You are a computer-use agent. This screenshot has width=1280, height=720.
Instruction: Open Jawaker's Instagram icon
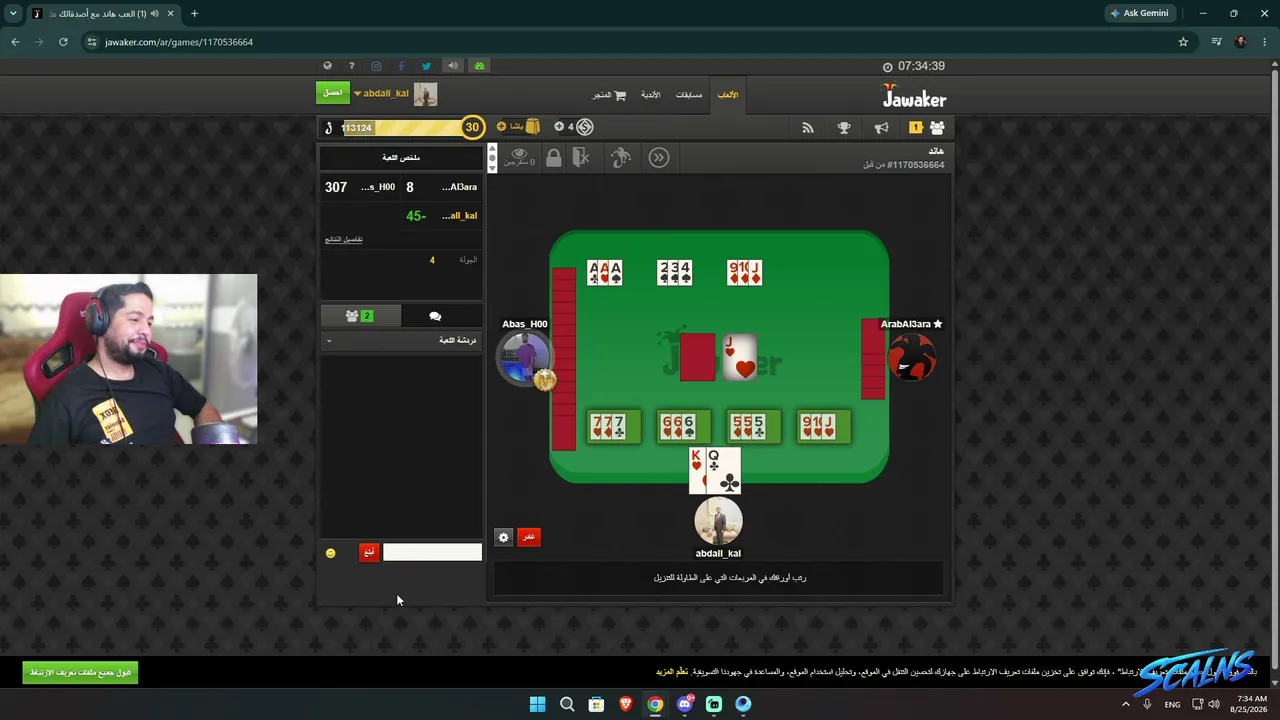click(x=376, y=66)
